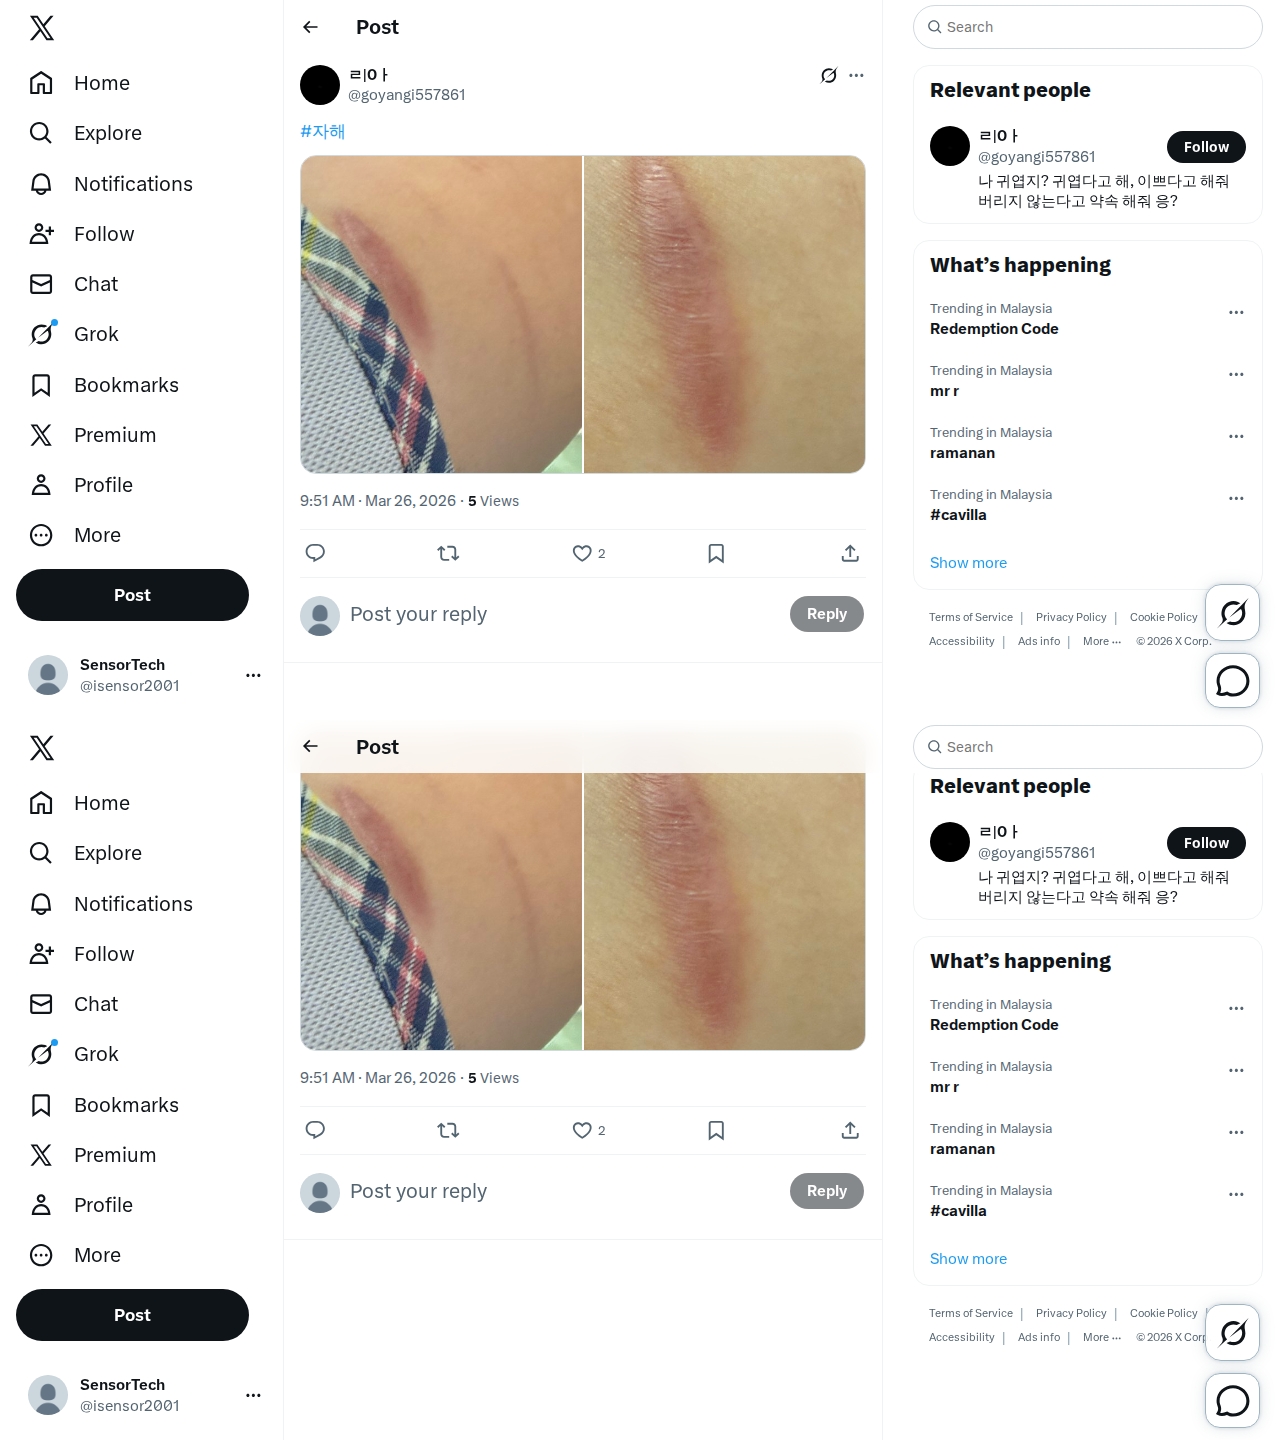Click Show more under the top trends list

click(968, 563)
